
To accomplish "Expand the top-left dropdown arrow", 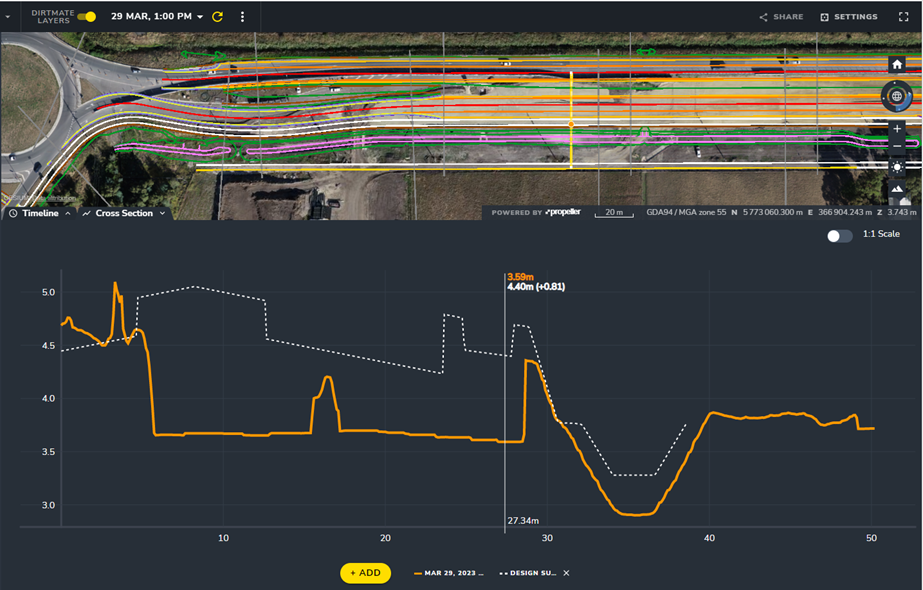I will click(8, 17).
